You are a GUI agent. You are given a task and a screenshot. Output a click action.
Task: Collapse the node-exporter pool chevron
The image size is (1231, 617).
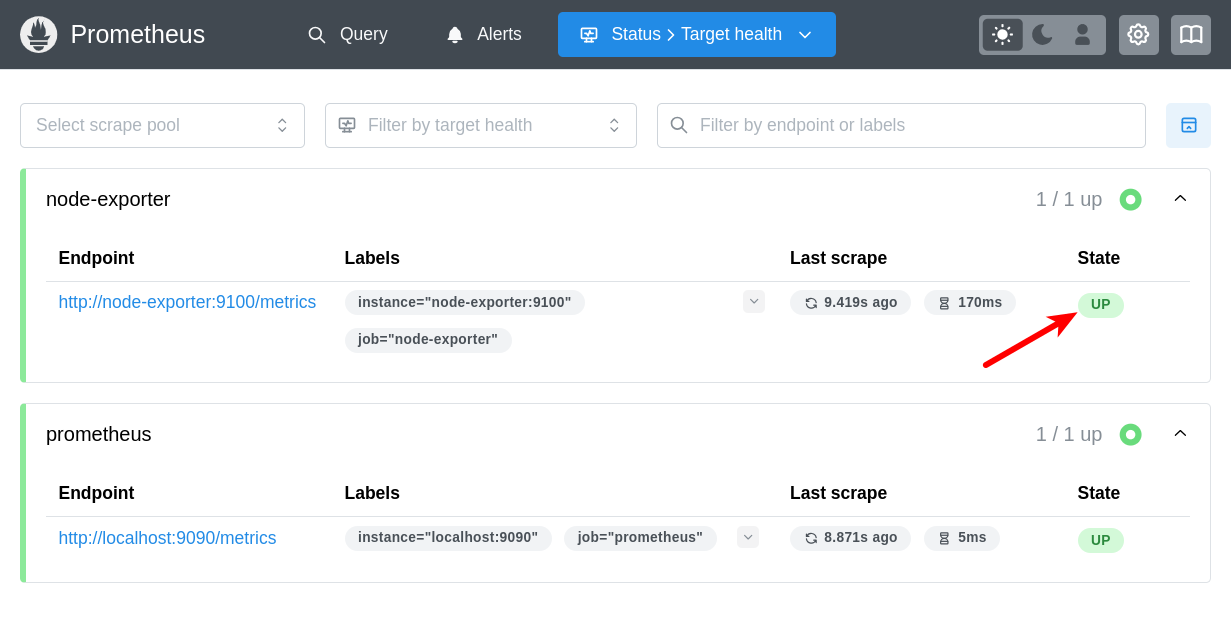[x=1180, y=199]
